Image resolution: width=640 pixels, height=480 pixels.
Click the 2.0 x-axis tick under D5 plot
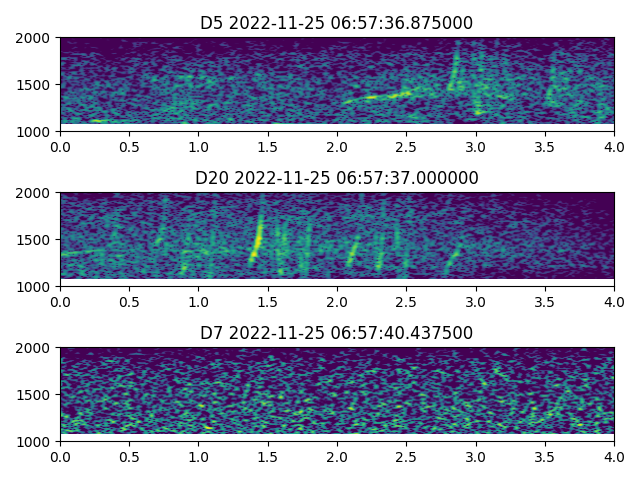(337, 146)
